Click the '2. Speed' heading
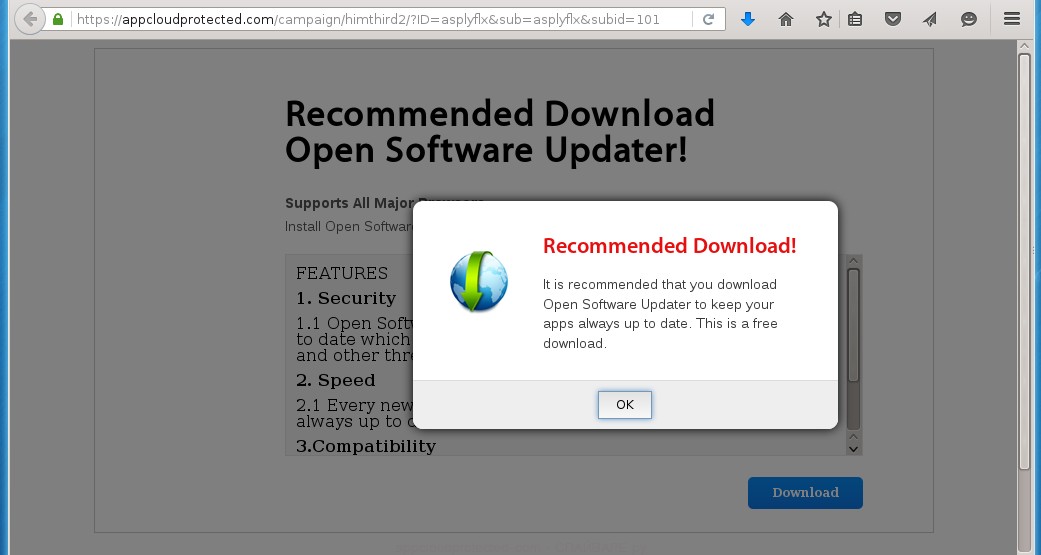 pyautogui.click(x=335, y=380)
